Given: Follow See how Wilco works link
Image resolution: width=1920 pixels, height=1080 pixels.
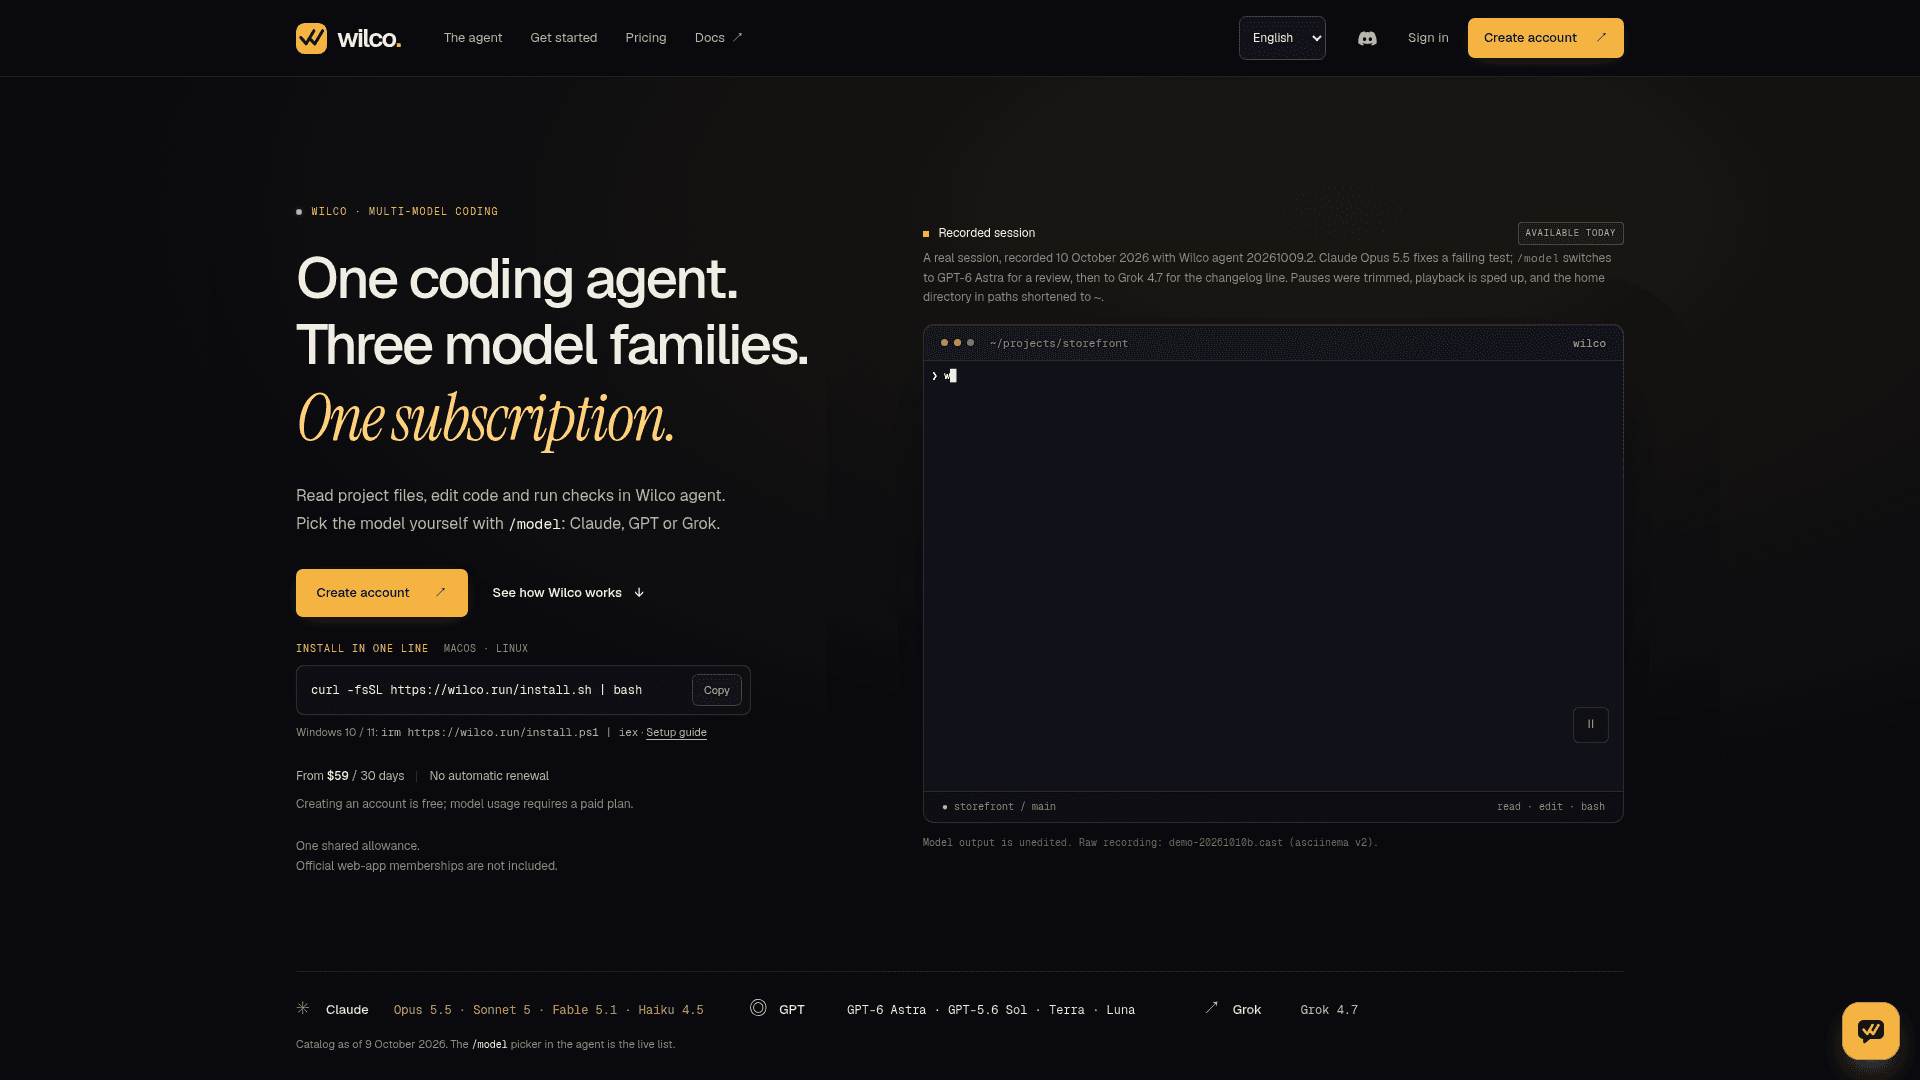Looking at the screenshot, I should pyautogui.click(x=568, y=593).
